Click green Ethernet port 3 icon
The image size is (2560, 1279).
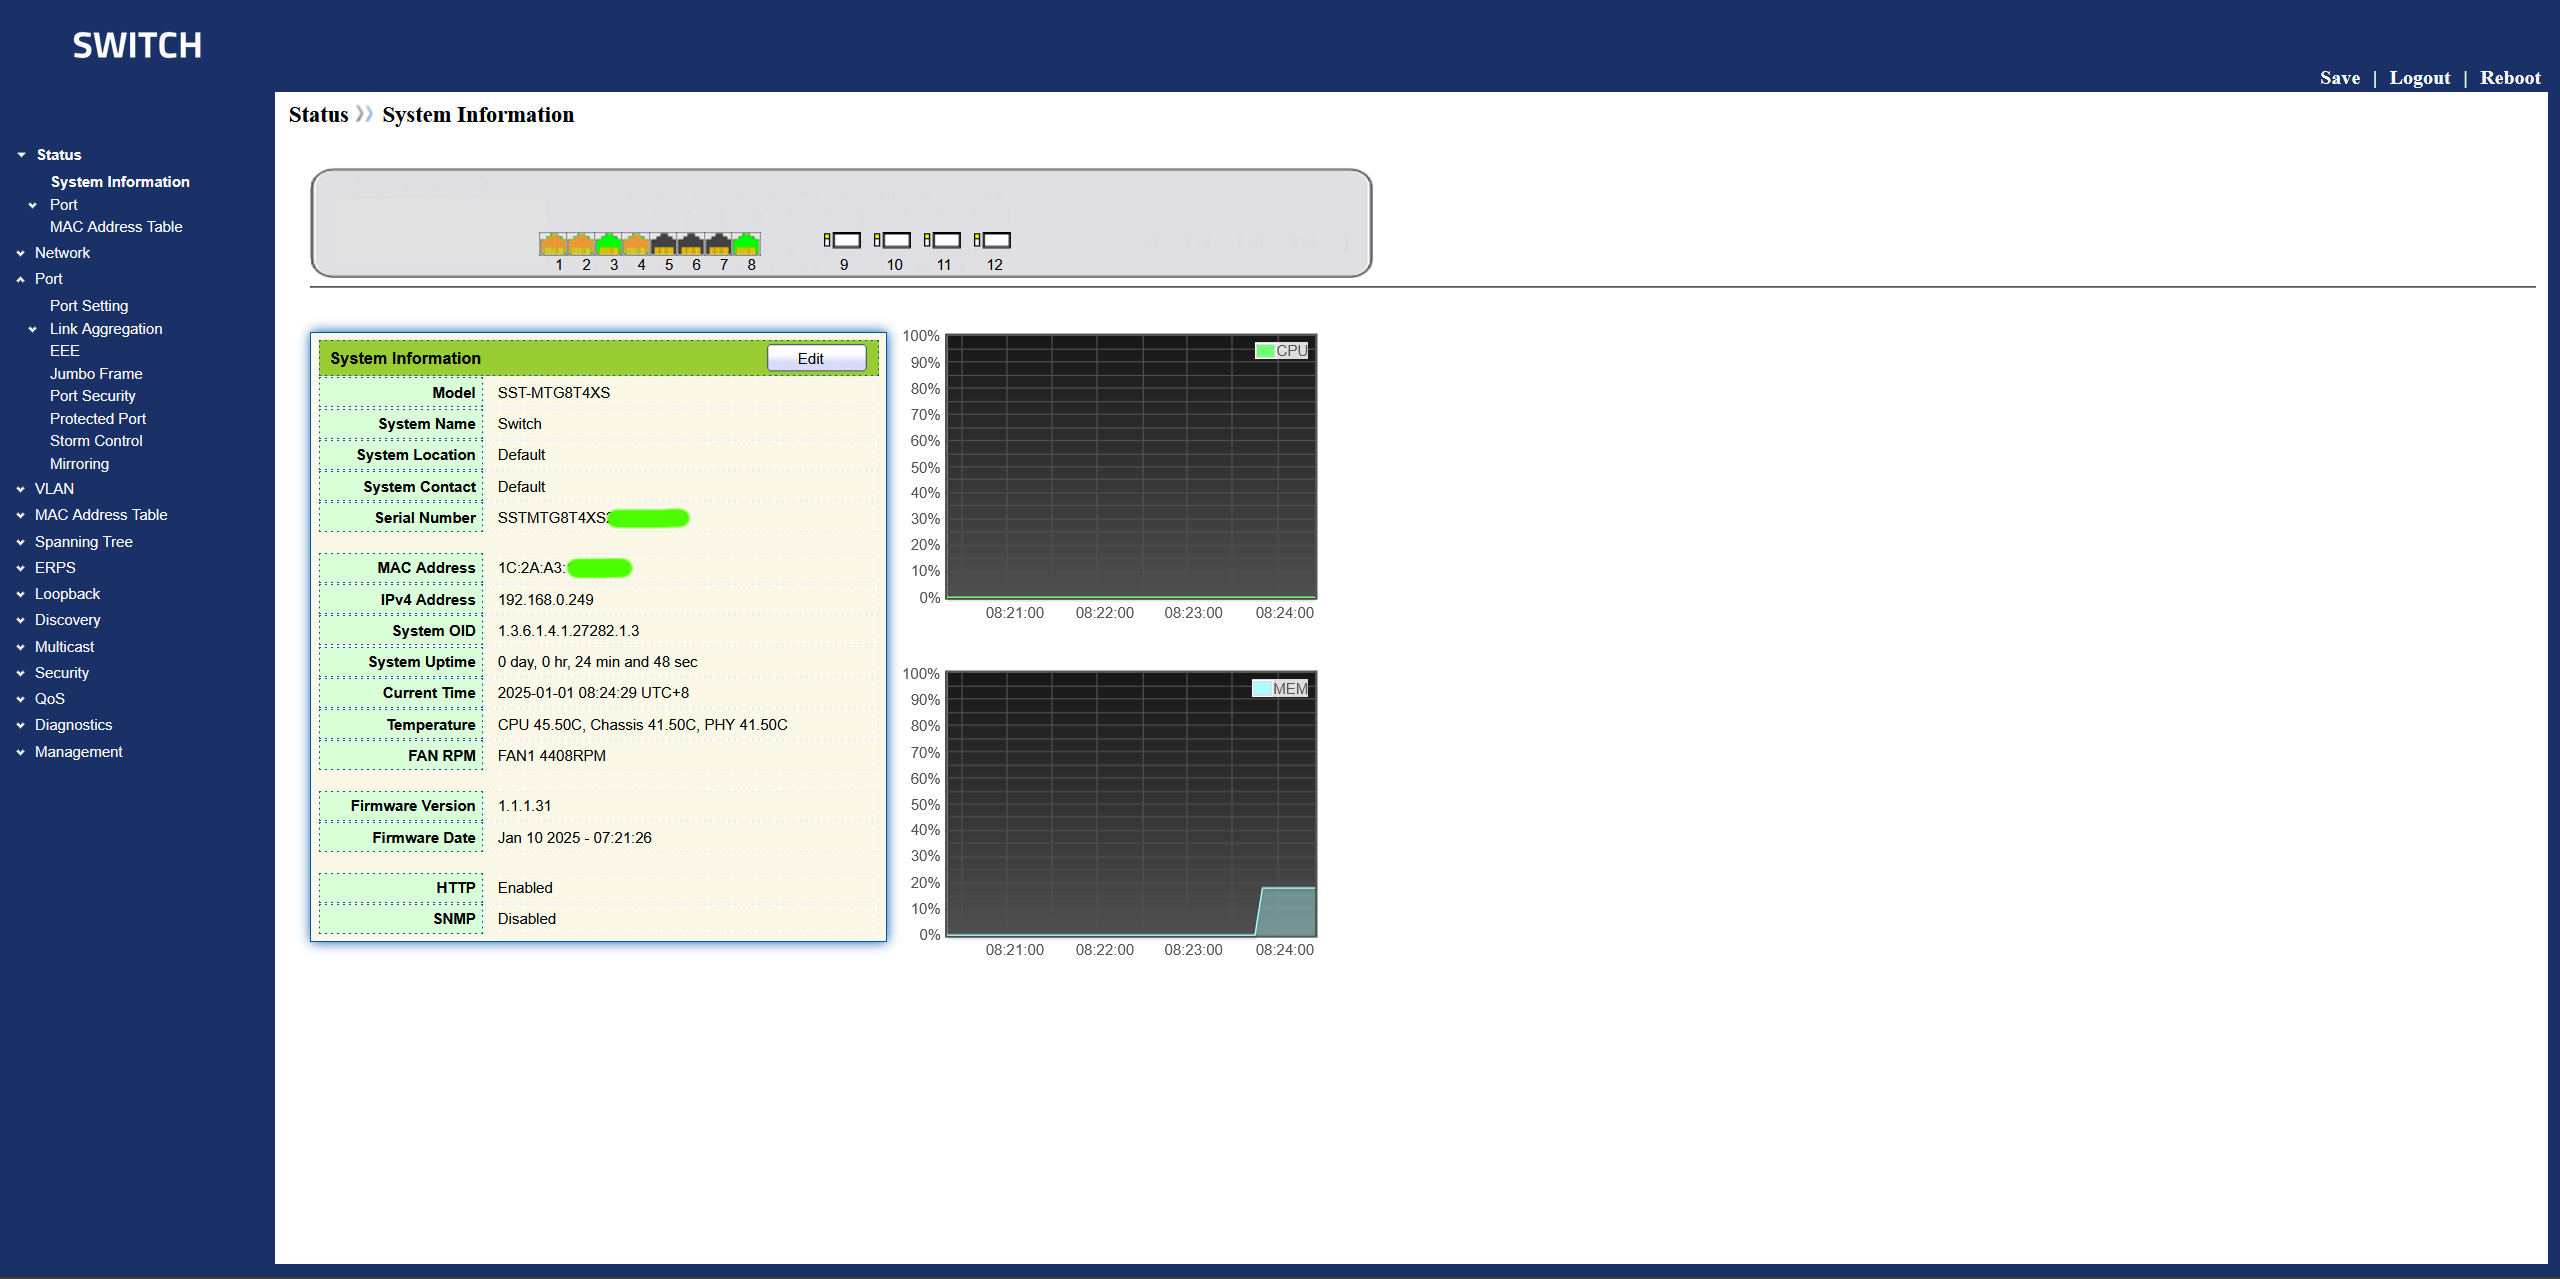[608, 244]
